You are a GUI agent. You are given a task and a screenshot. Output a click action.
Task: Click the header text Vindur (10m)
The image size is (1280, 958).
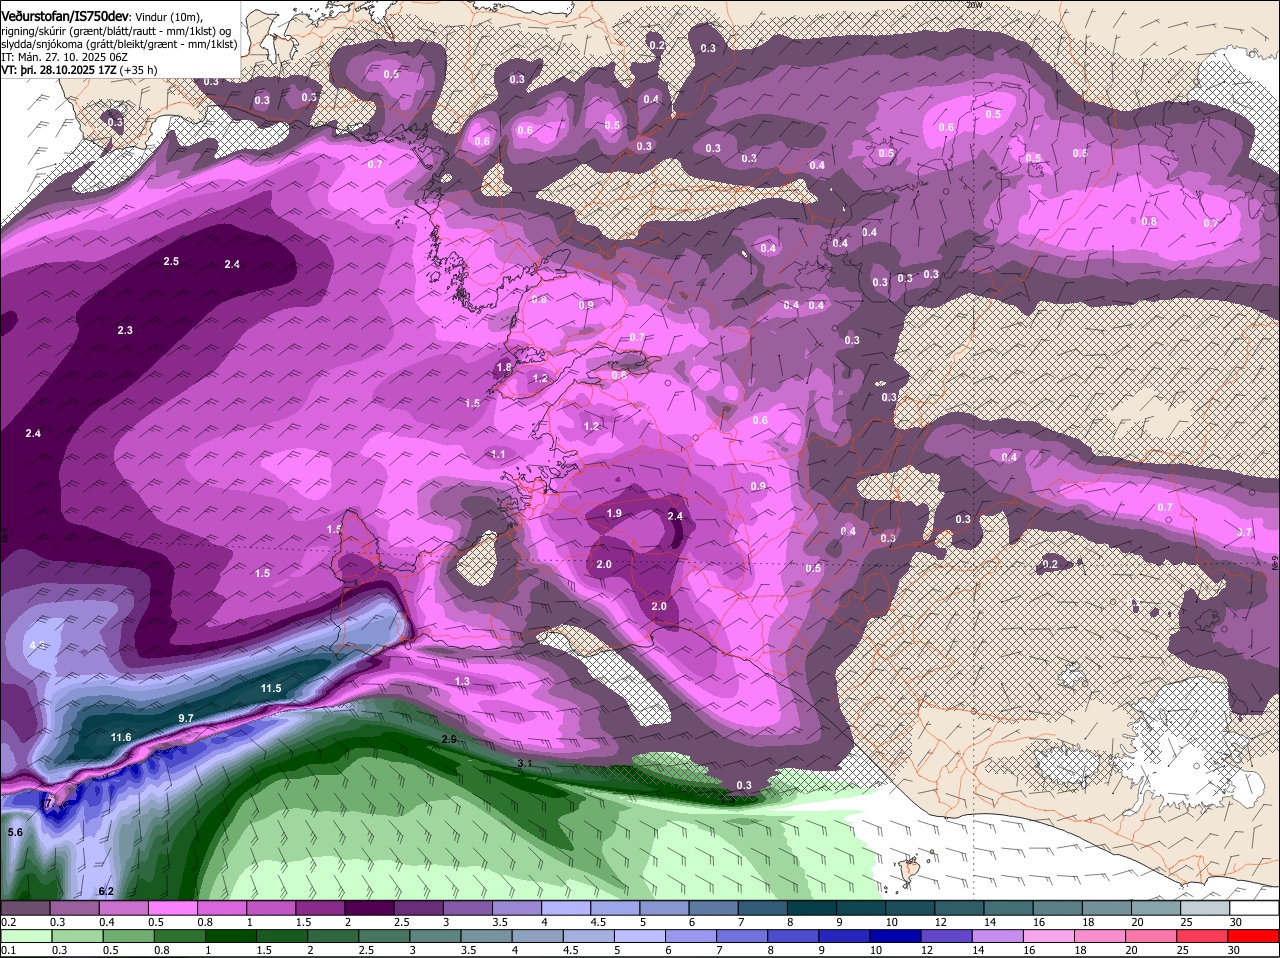click(x=169, y=17)
